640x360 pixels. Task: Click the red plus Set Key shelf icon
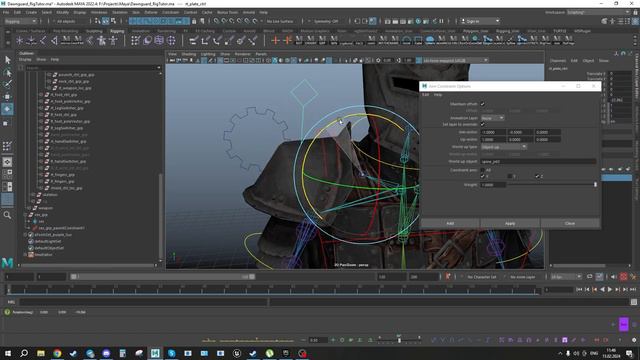276,40
